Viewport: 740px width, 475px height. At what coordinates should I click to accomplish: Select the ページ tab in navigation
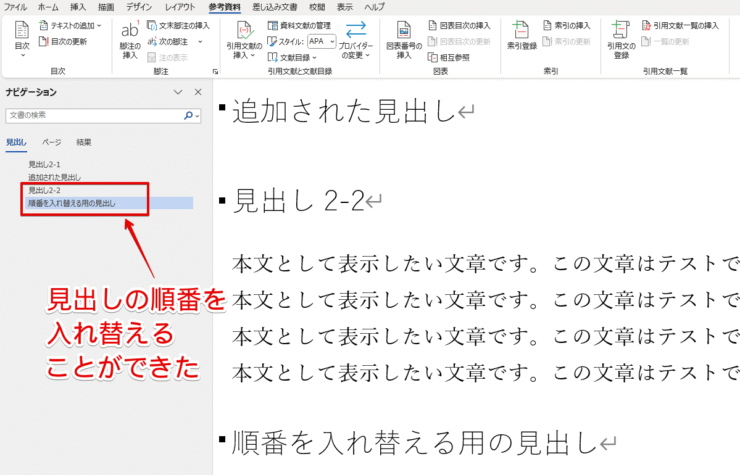51,142
